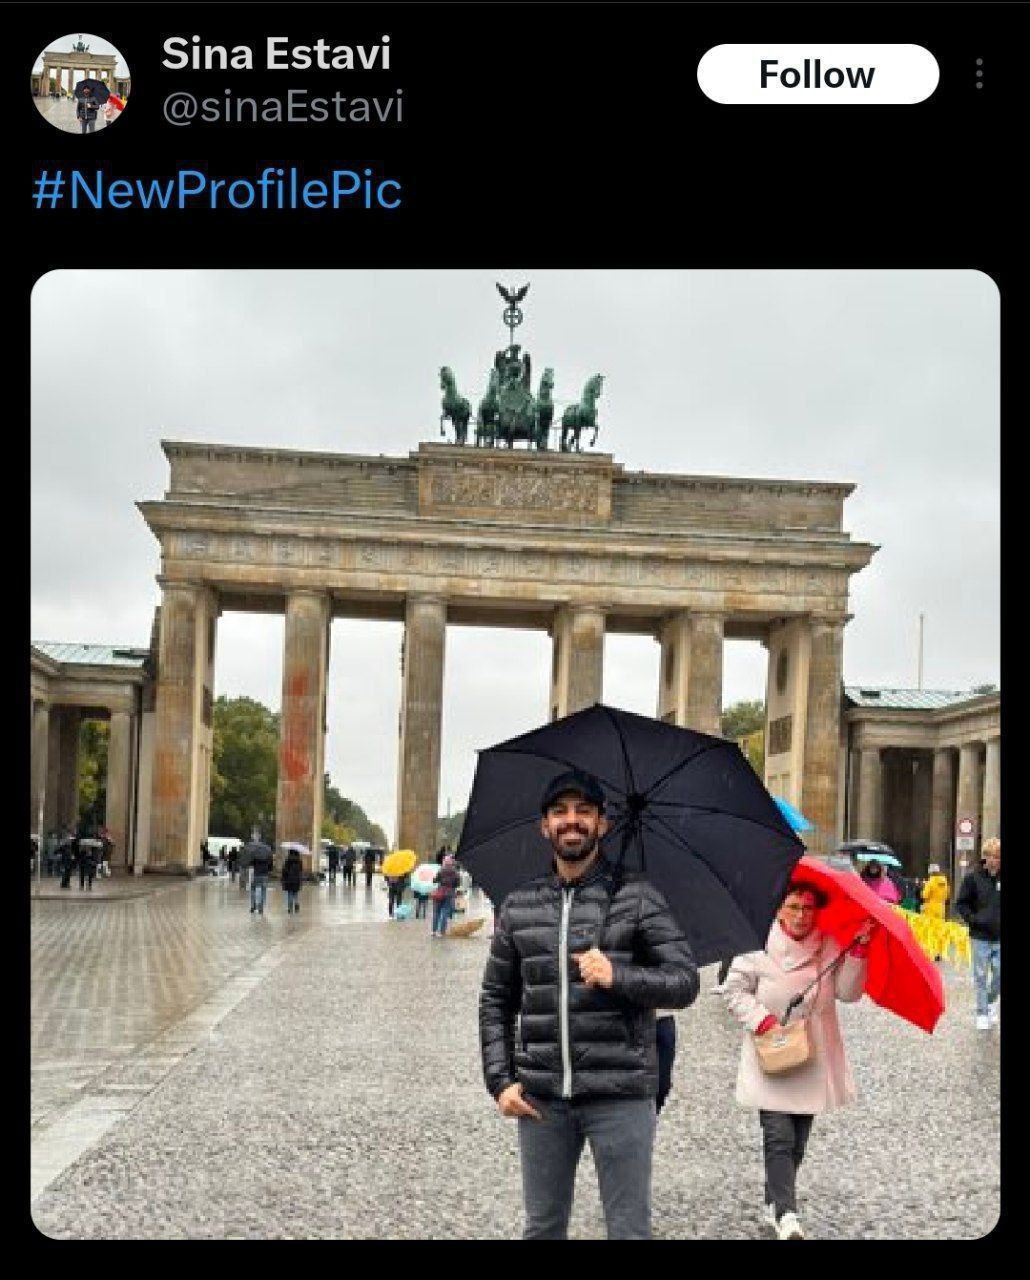Open Sina Estavi's profile avatar
The height and width of the screenshot is (1280, 1030).
[80, 83]
